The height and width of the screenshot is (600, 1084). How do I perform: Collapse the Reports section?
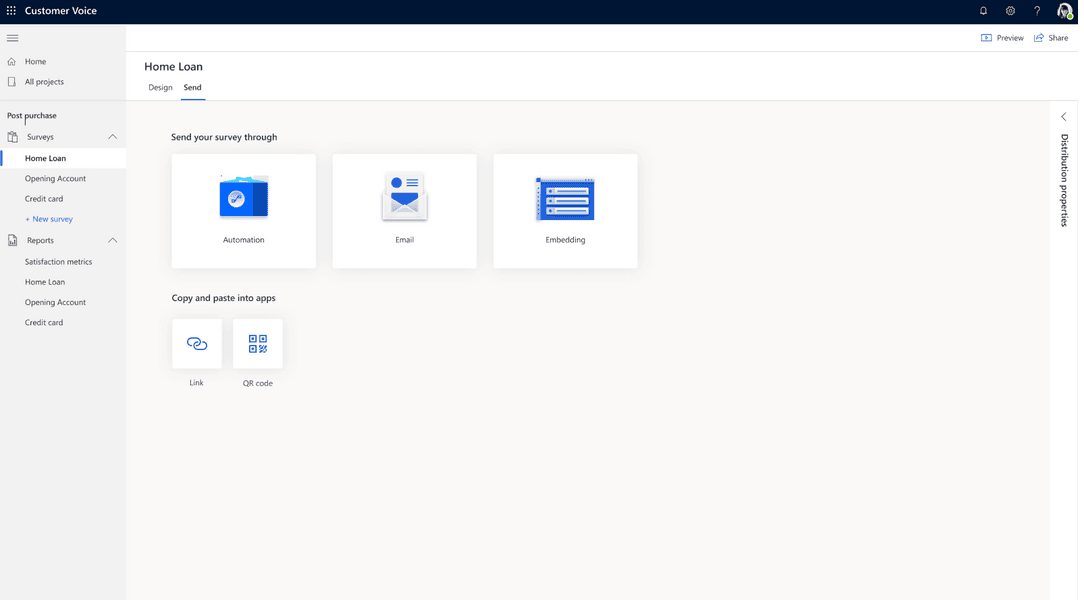[x=113, y=240]
